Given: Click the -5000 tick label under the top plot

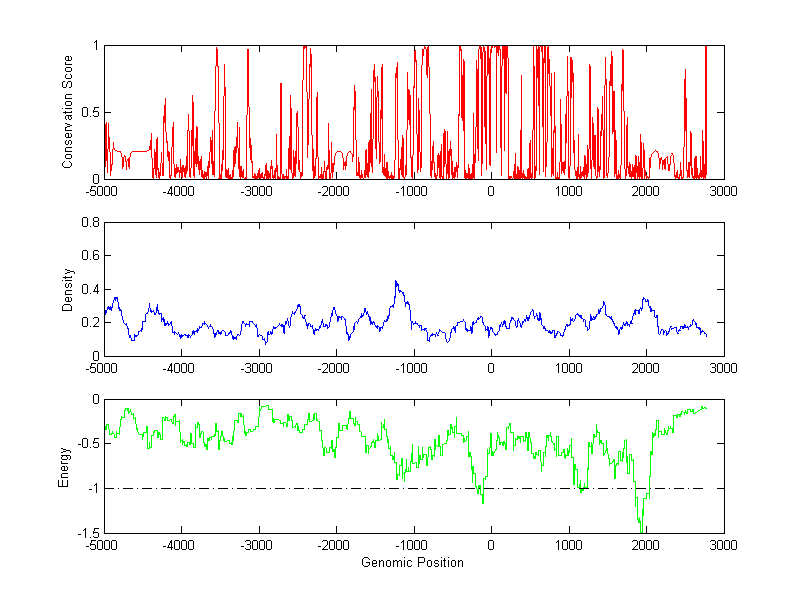Looking at the screenshot, I should point(102,191).
